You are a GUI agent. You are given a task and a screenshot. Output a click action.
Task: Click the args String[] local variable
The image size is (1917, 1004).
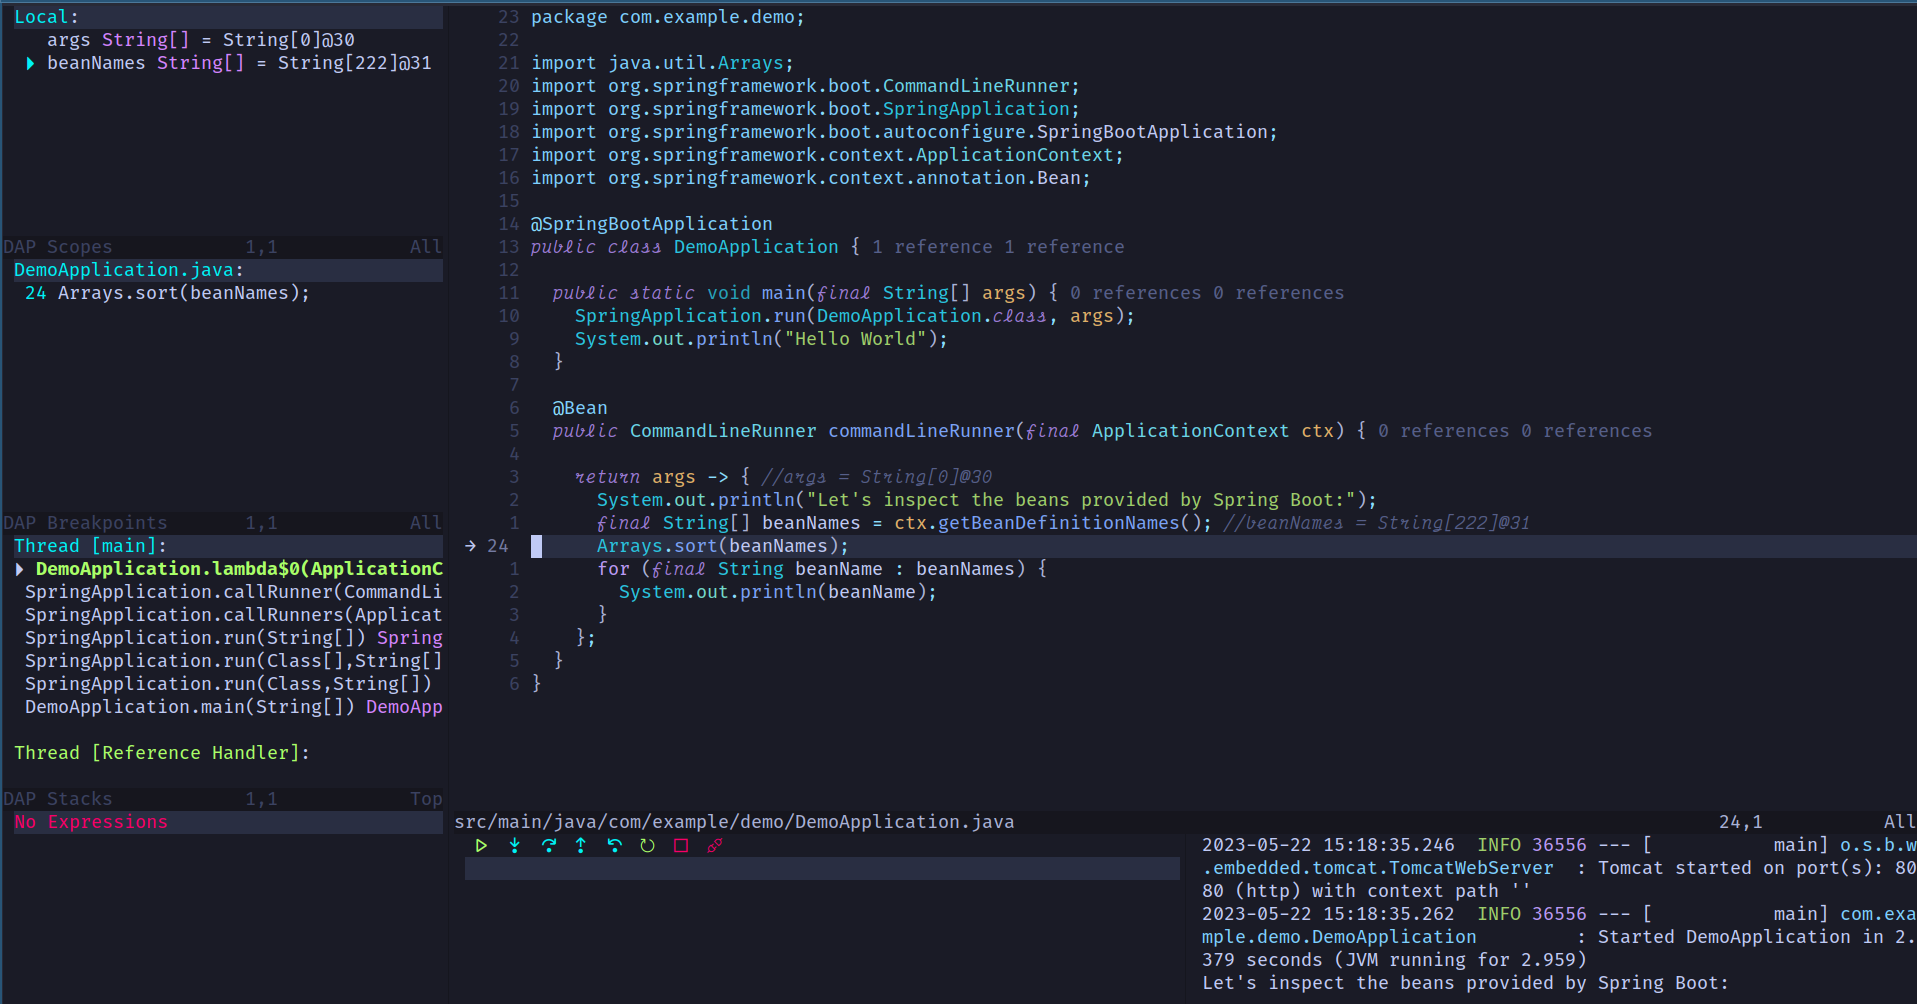[x=200, y=40]
